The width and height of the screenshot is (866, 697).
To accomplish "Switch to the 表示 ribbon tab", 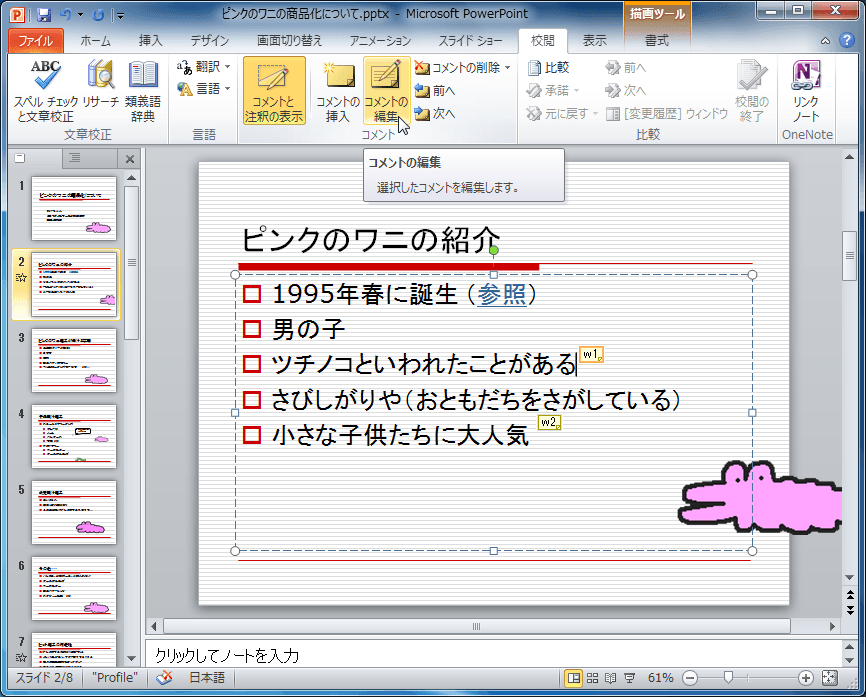I will point(594,41).
